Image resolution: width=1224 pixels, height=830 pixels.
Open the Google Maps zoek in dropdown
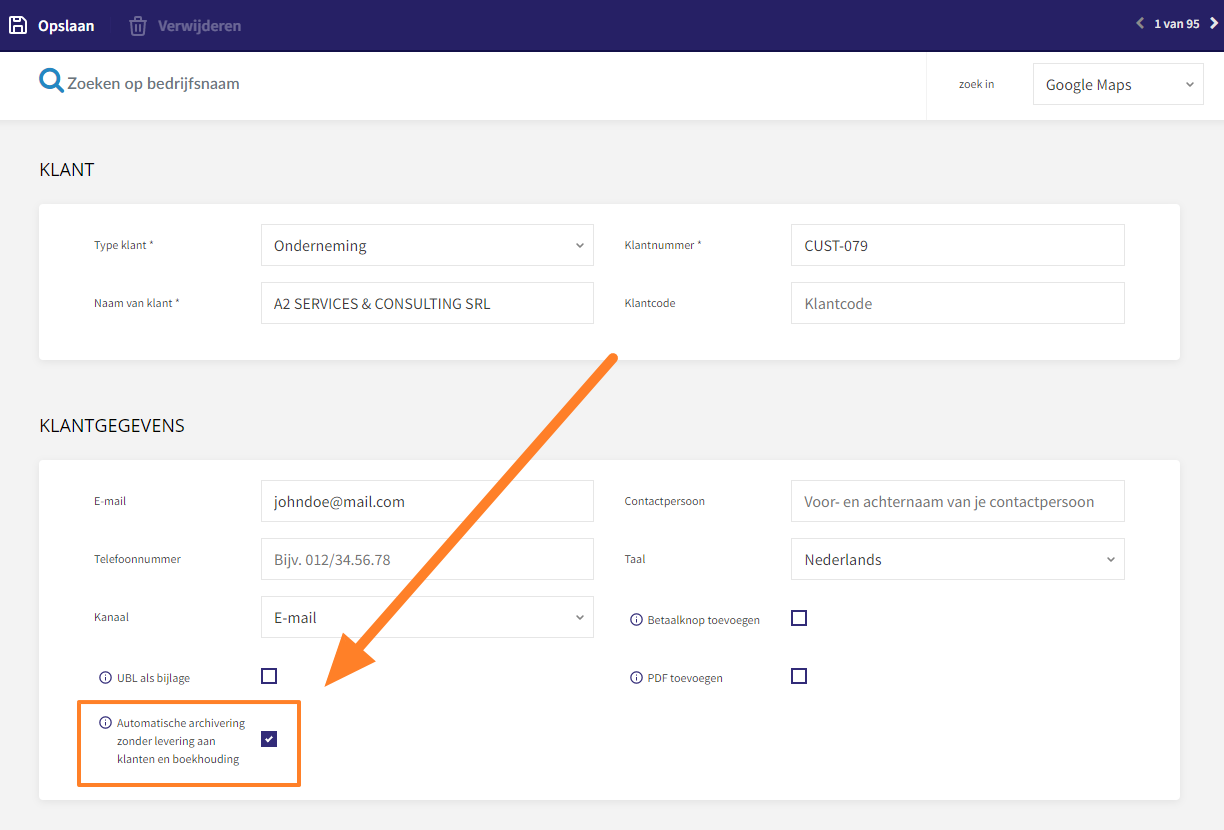[1118, 85]
